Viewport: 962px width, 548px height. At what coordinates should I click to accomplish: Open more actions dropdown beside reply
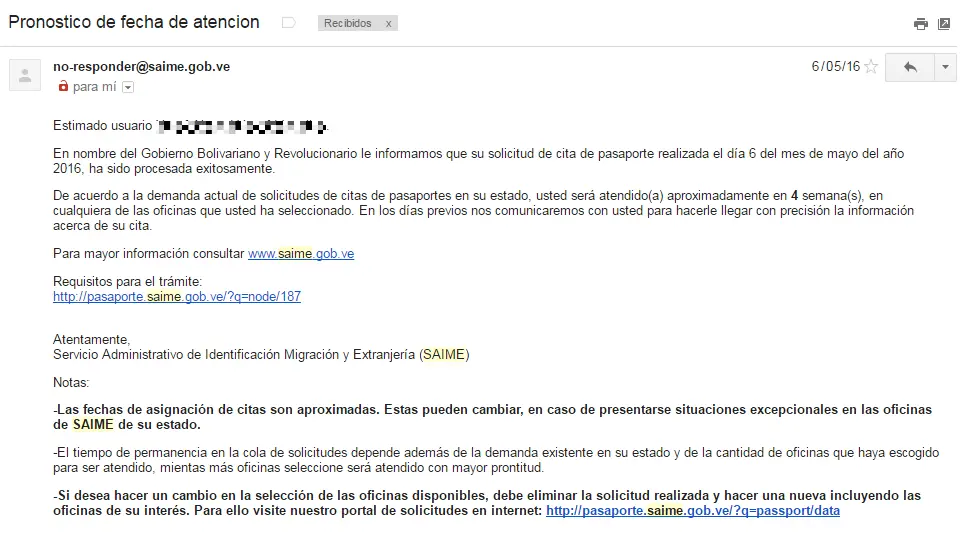pos(945,67)
